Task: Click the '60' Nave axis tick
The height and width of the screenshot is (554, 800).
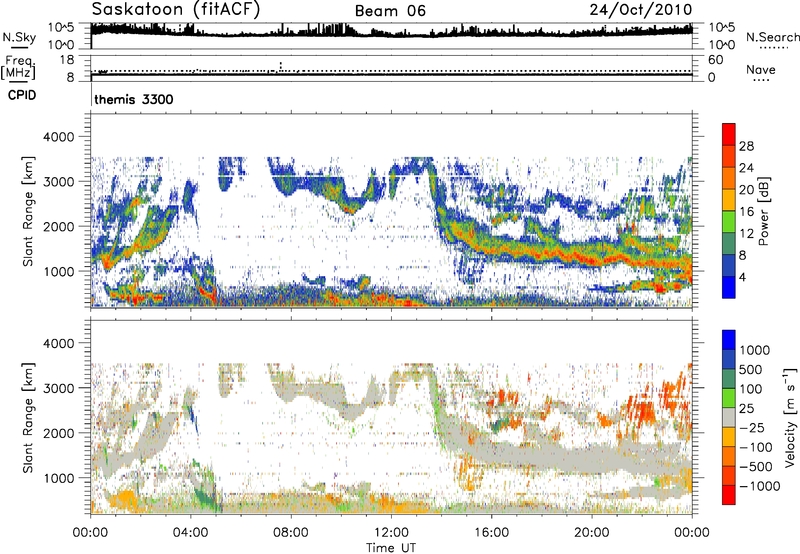Action: (716, 60)
